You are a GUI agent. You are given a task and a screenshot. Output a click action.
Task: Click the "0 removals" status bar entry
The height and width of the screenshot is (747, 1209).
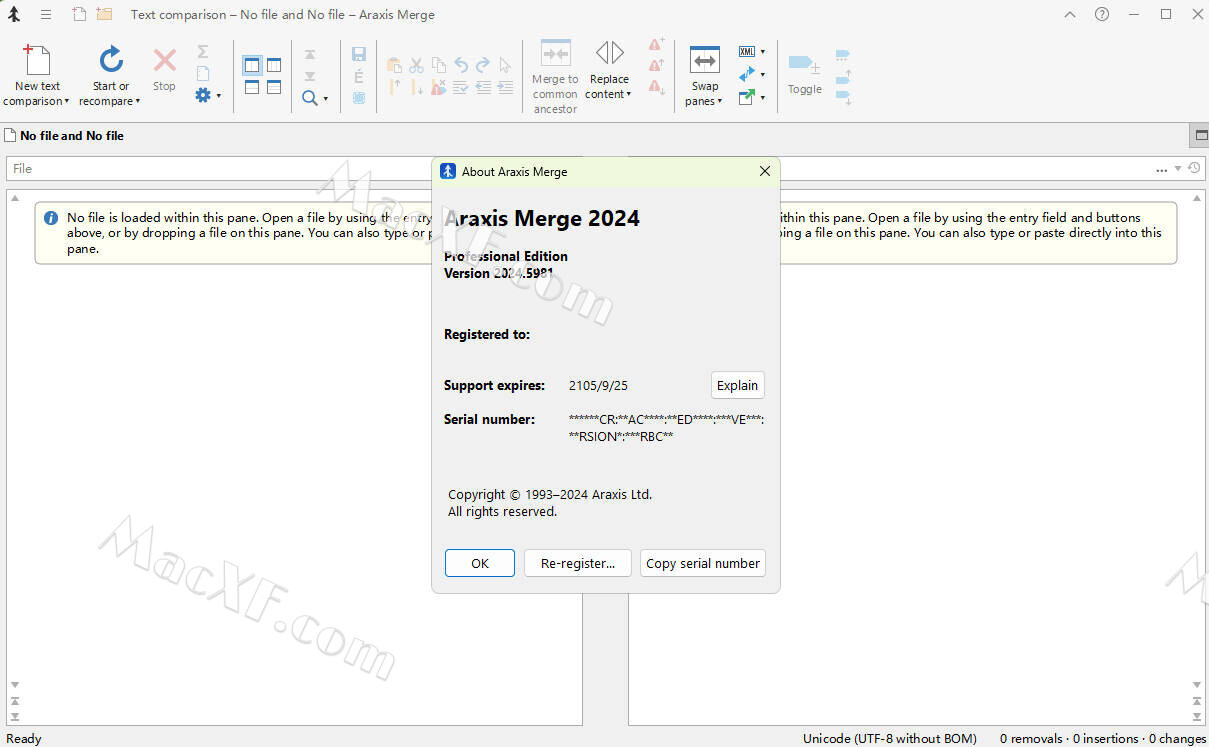pyautogui.click(x=1032, y=739)
